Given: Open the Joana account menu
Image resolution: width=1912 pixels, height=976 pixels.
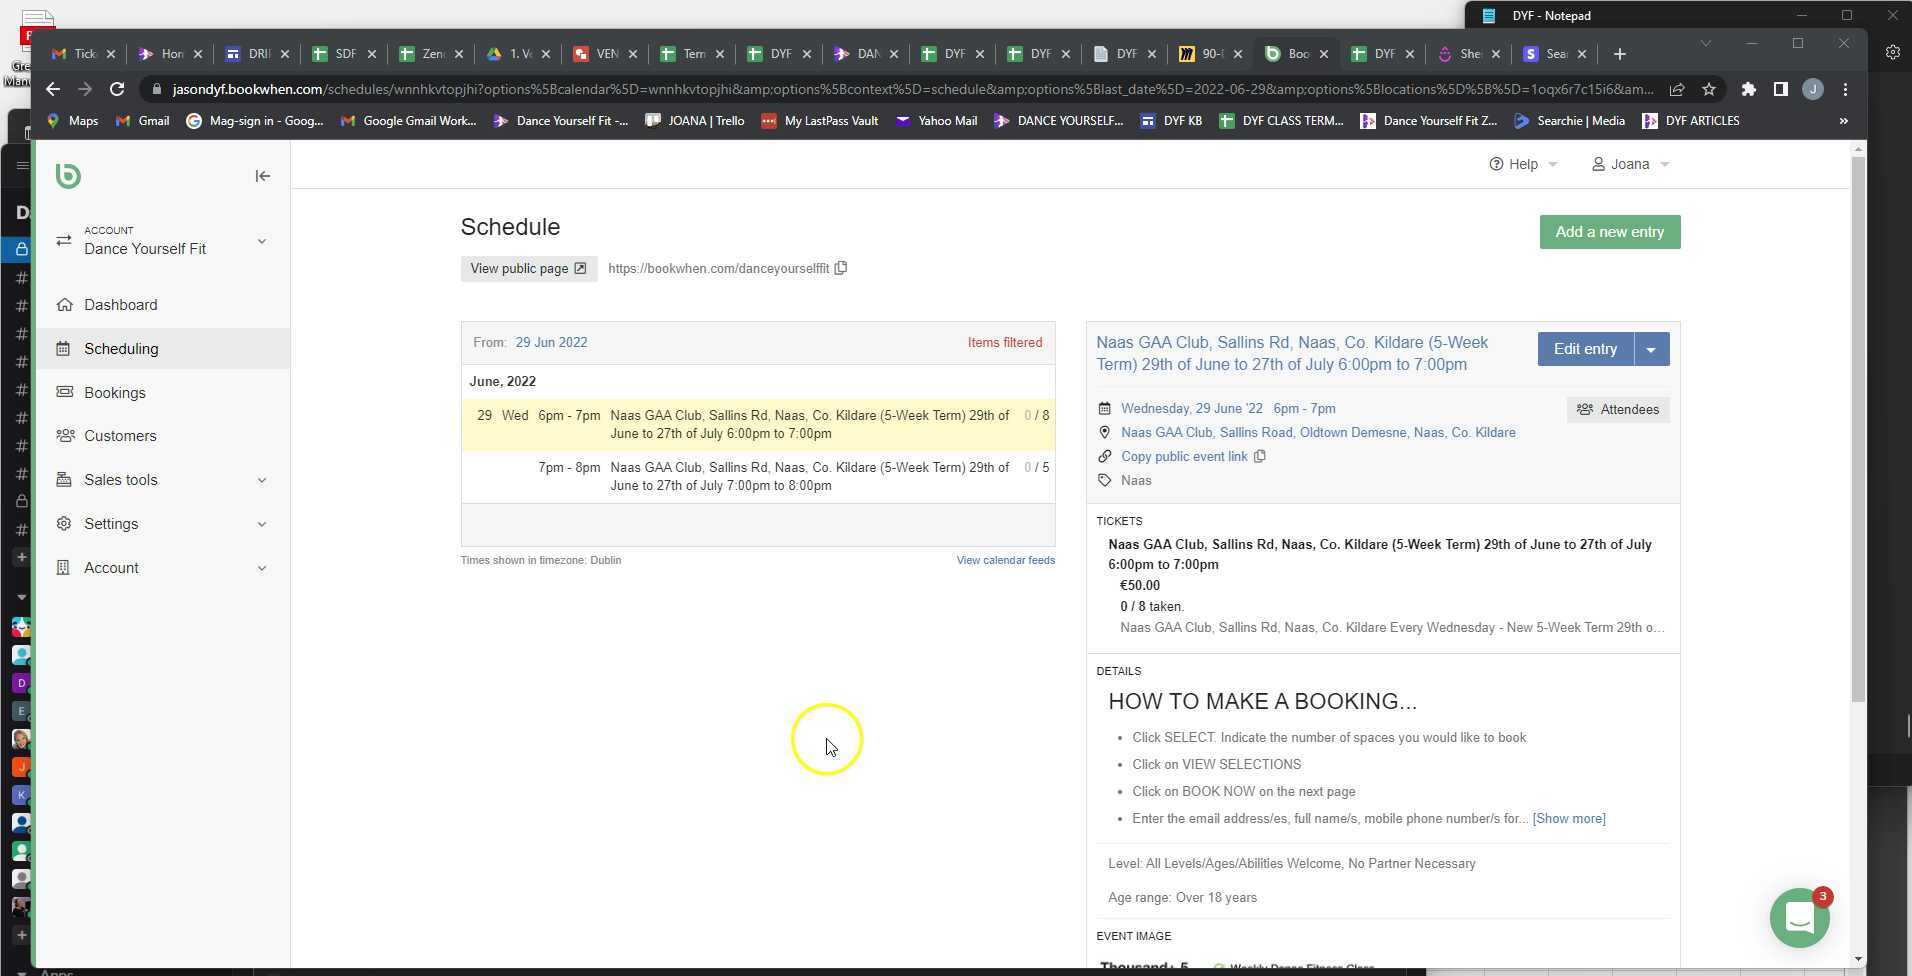Looking at the screenshot, I should (1627, 163).
